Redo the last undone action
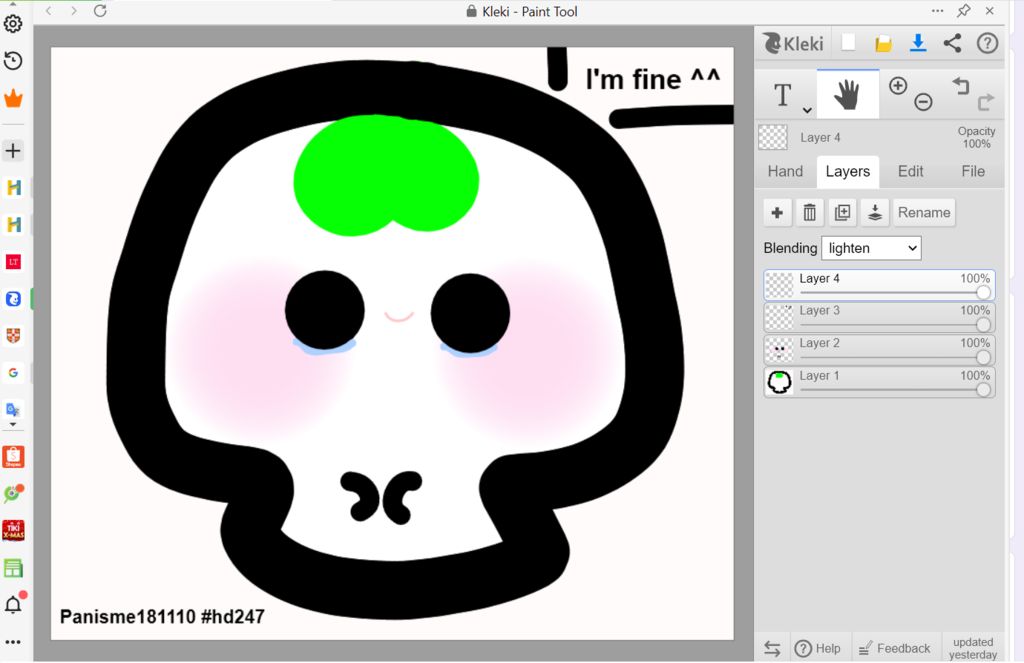Image resolution: width=1024 pixels, height=663 pixels. point(985,102)
